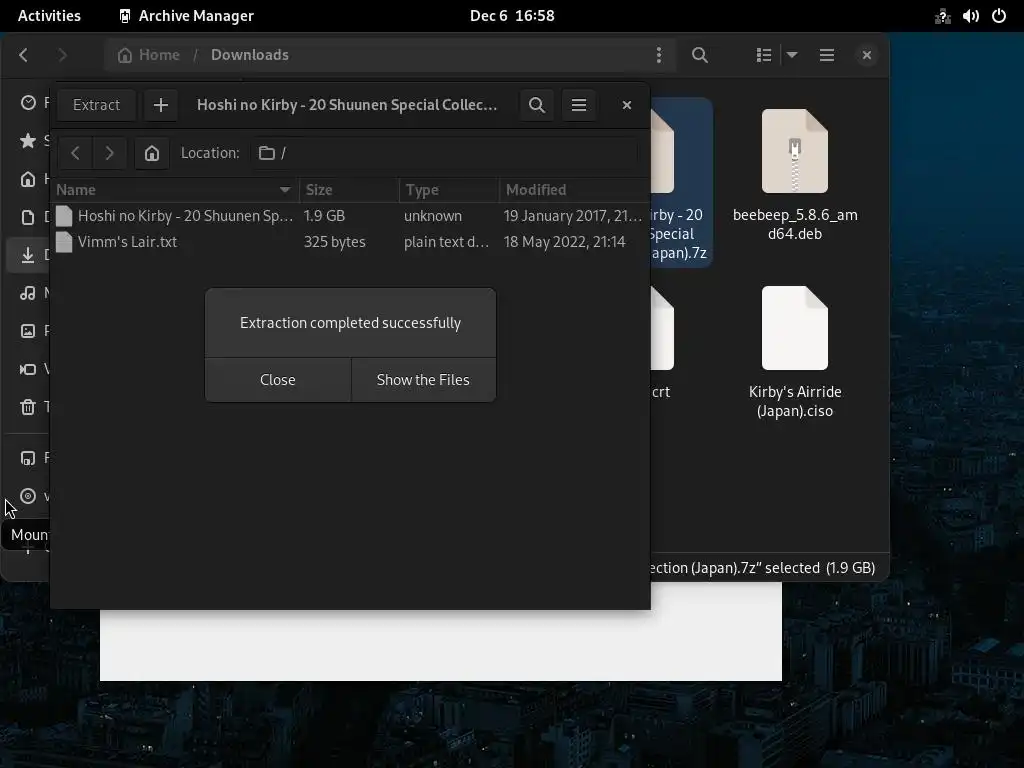Open floppy drive entry in sidebar
1024x768 pixels.
click(28, 458)
